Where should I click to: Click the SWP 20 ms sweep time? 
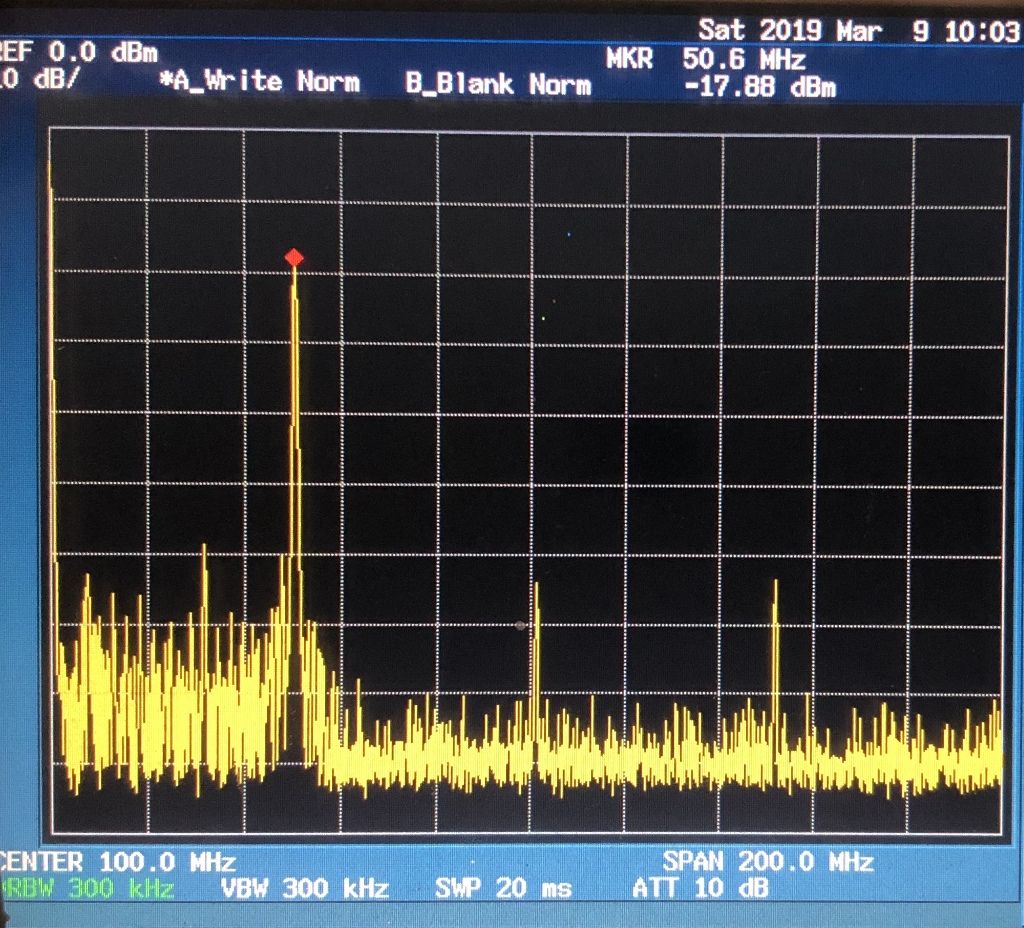coord(504,888)
